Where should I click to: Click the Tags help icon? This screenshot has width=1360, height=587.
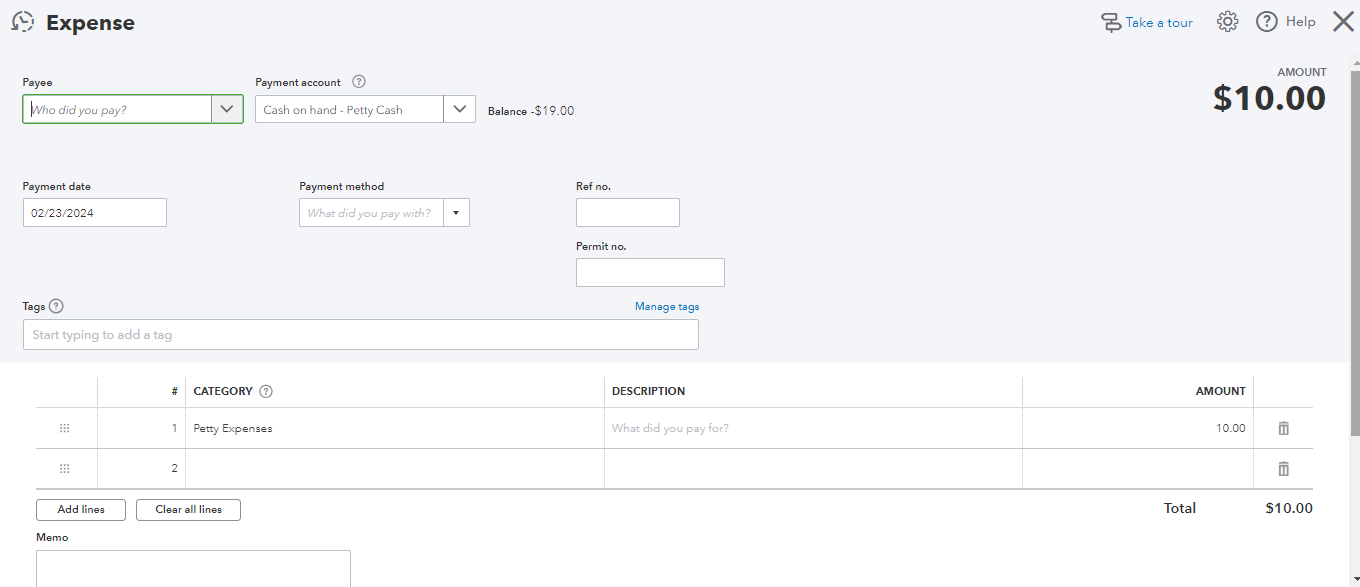click(56, 306)
